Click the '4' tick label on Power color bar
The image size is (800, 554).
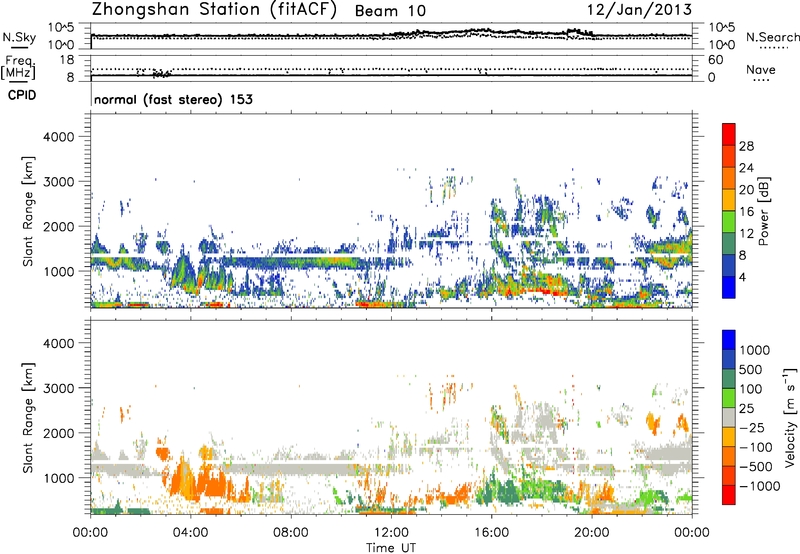742,277
